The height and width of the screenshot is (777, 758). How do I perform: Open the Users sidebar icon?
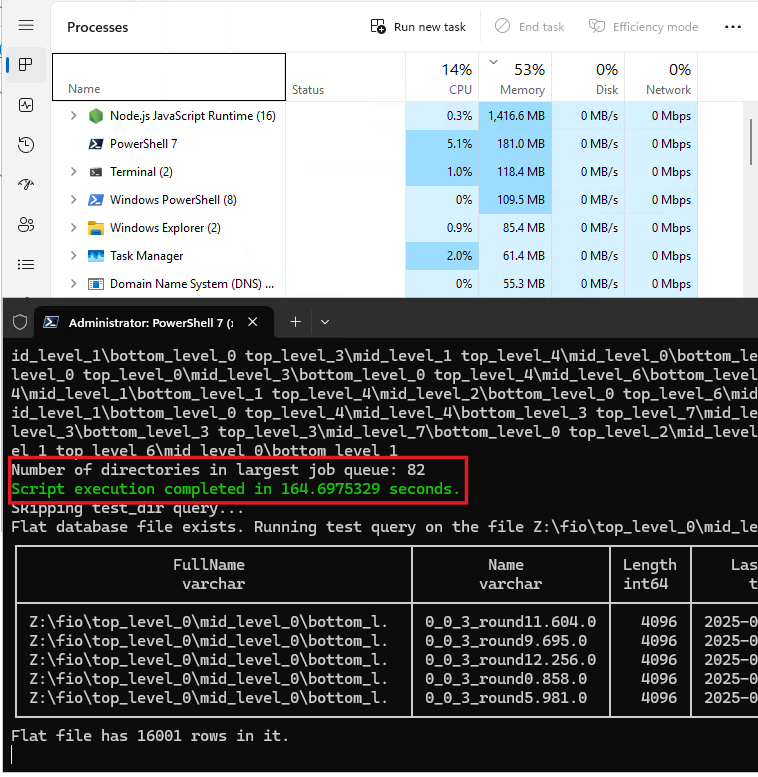pyautogui.click(x=26, y=224)
